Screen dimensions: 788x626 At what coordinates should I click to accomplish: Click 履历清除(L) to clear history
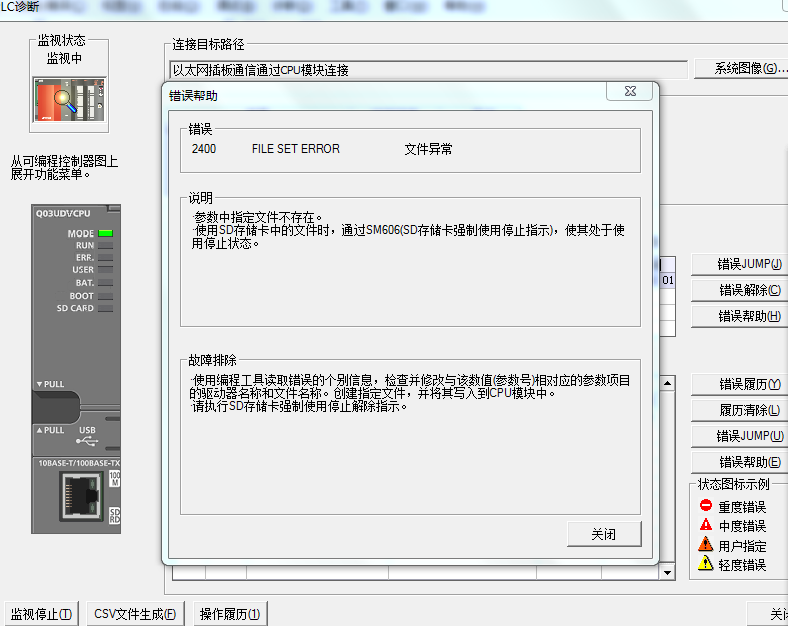click(749, 410)
